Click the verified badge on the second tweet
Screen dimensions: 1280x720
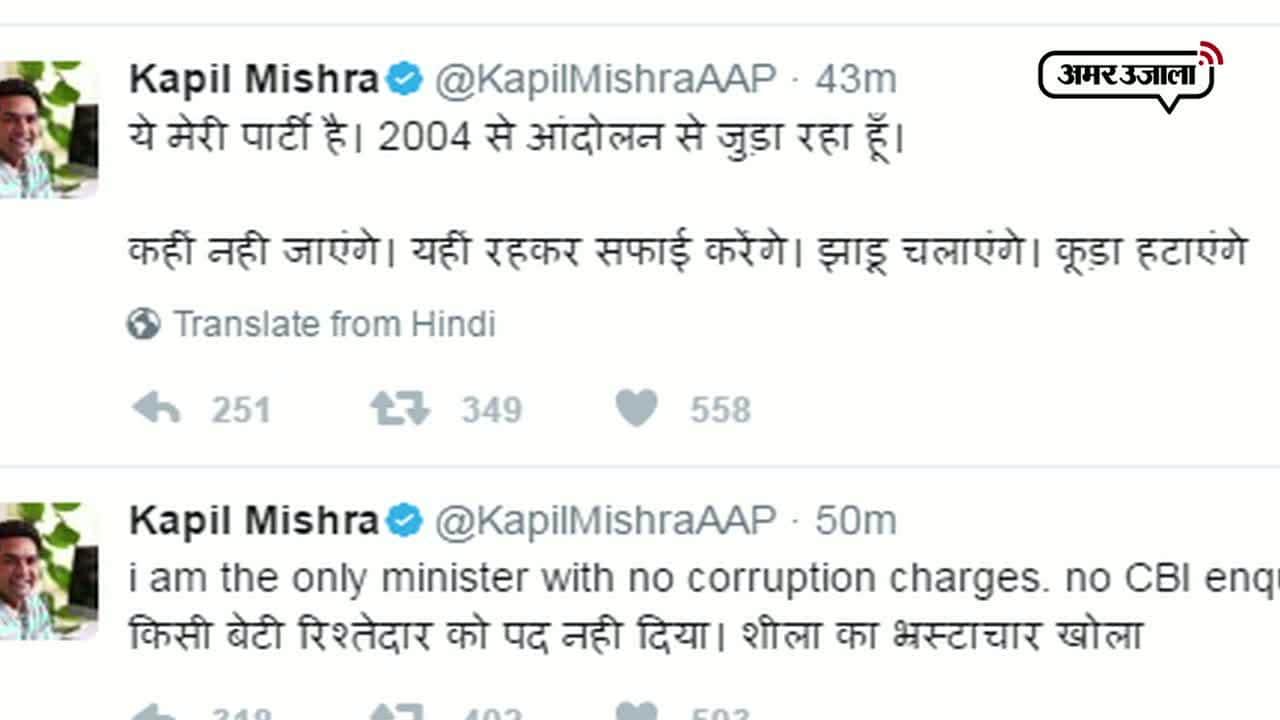click(405, 521)
